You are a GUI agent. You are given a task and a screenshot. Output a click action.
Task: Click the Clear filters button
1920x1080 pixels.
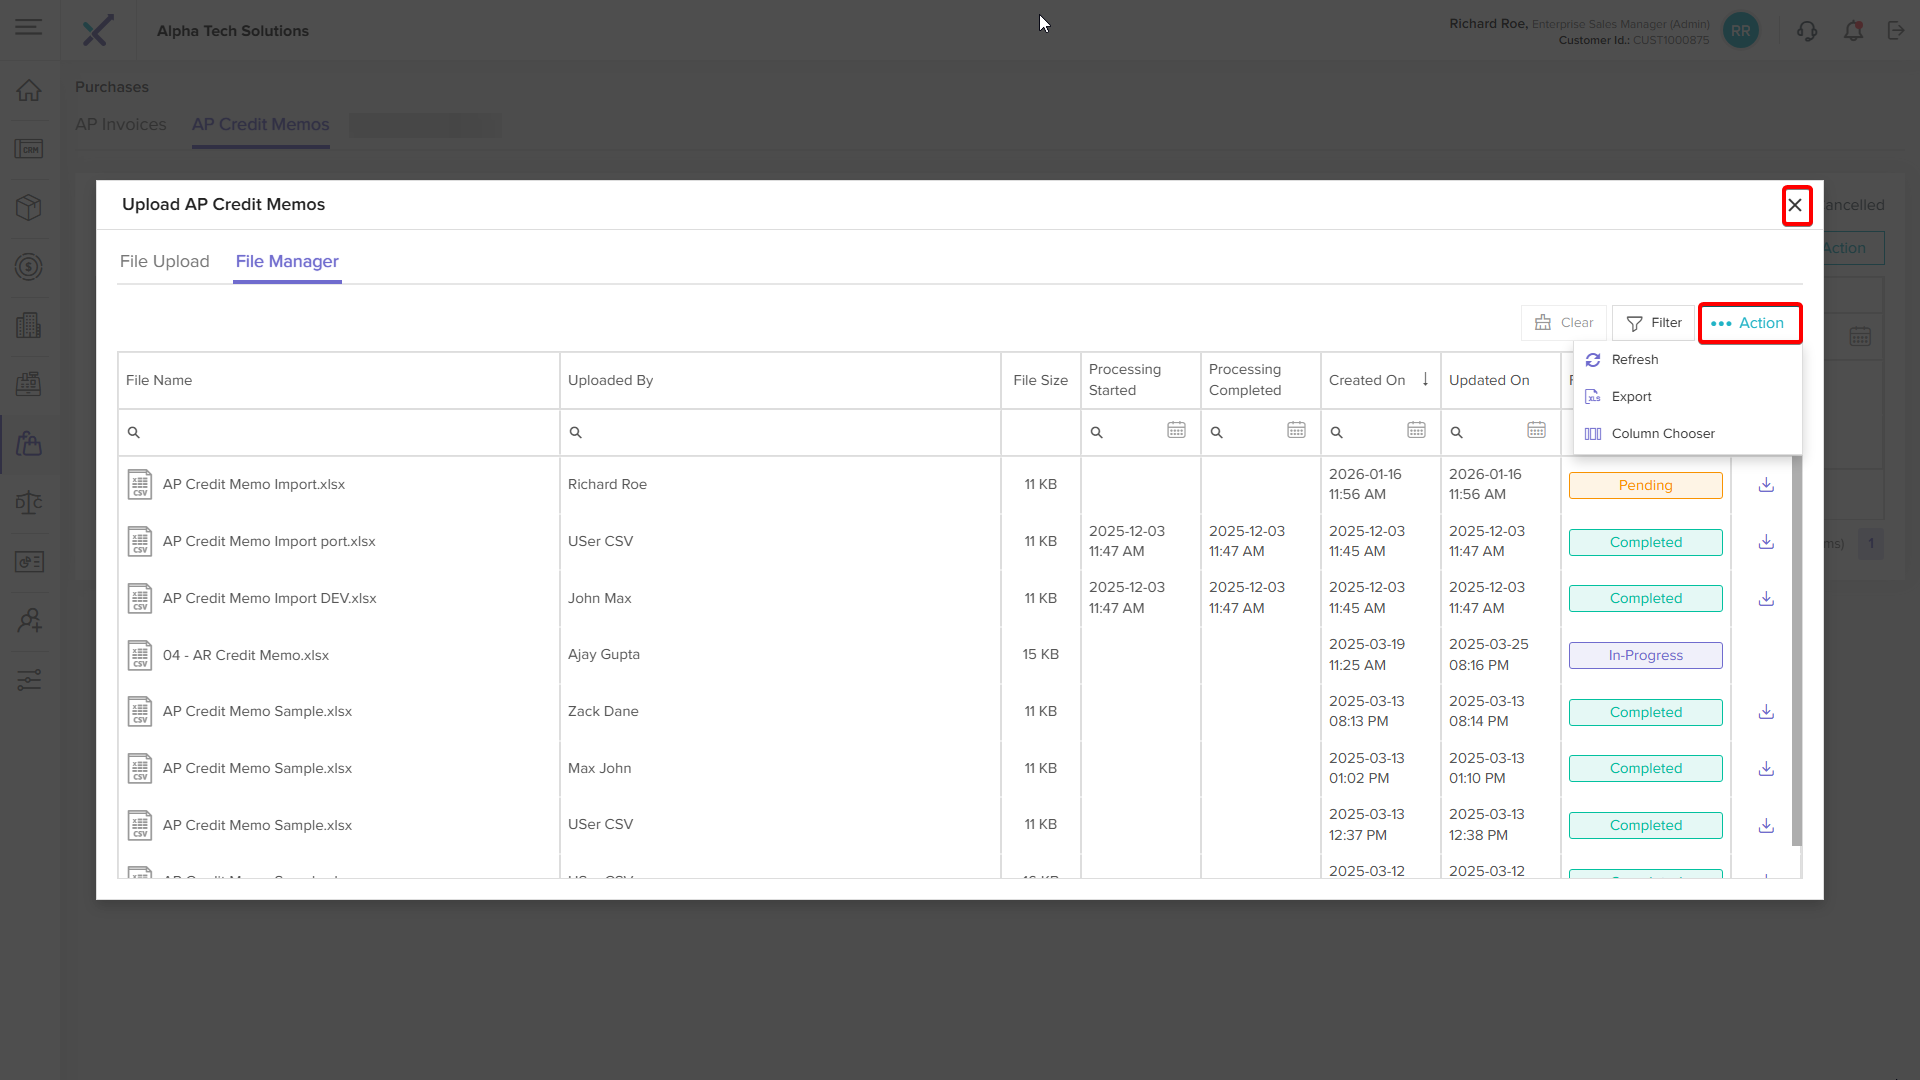(x=1564, y=323)
